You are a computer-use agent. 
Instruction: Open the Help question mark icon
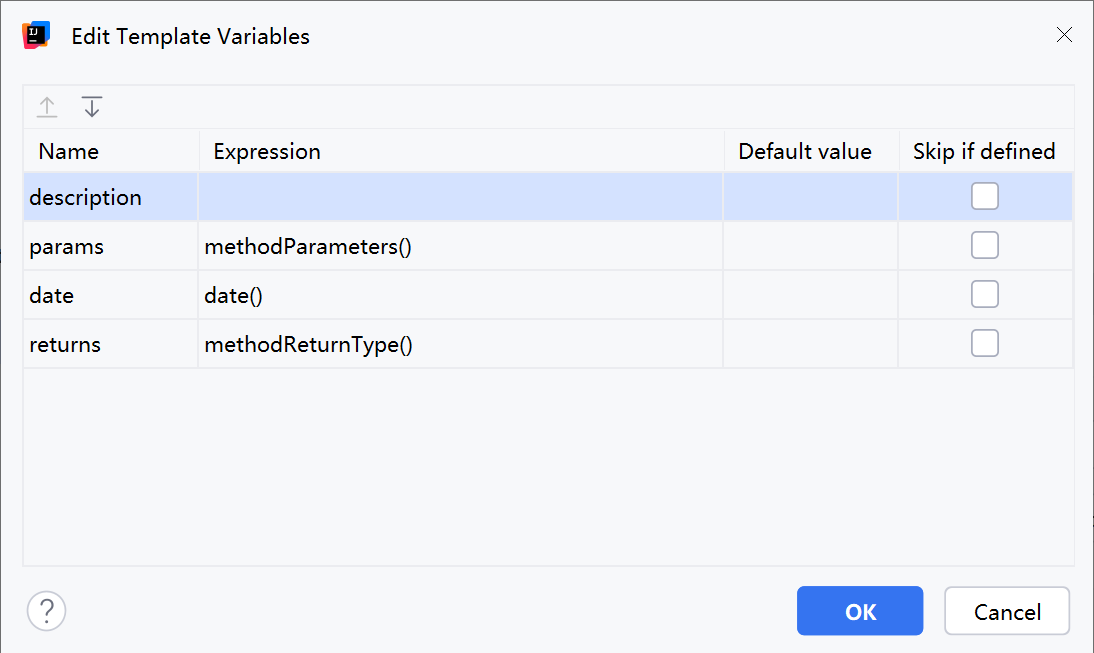[46, 610]
